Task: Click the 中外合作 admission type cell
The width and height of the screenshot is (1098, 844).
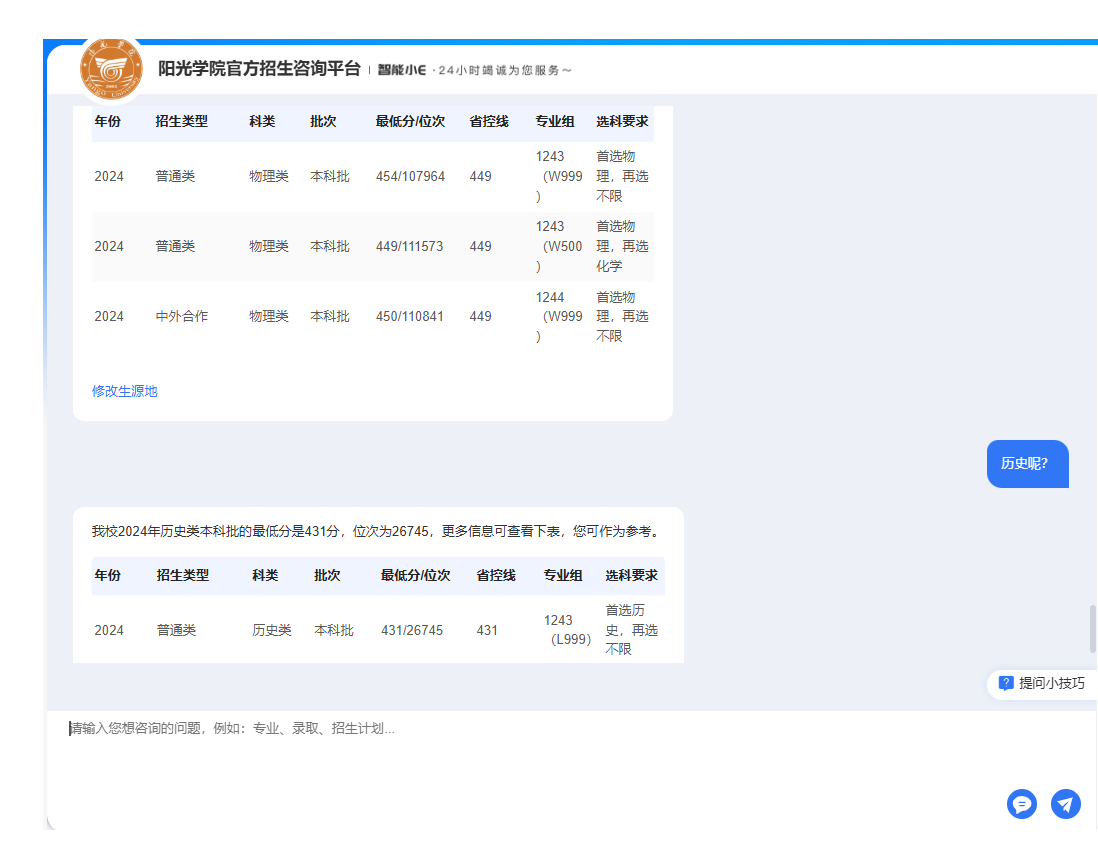Action: (182, 316)
